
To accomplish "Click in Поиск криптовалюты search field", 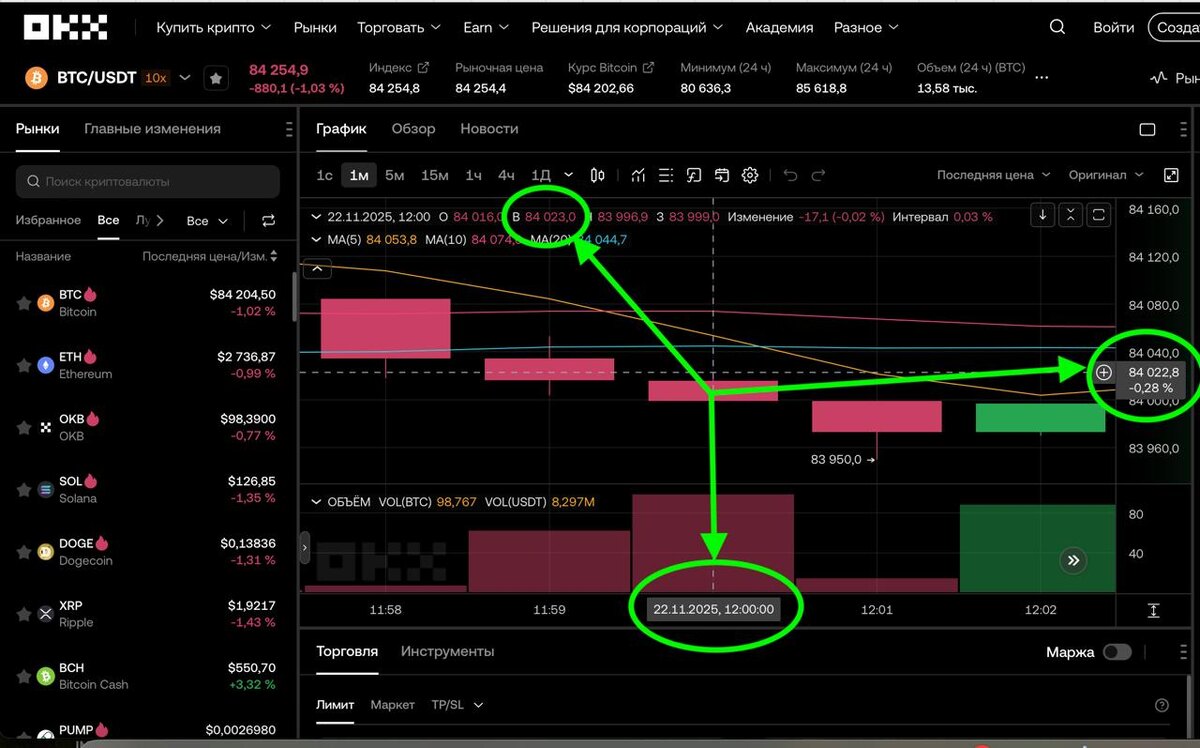I will [x=148, y=182].
